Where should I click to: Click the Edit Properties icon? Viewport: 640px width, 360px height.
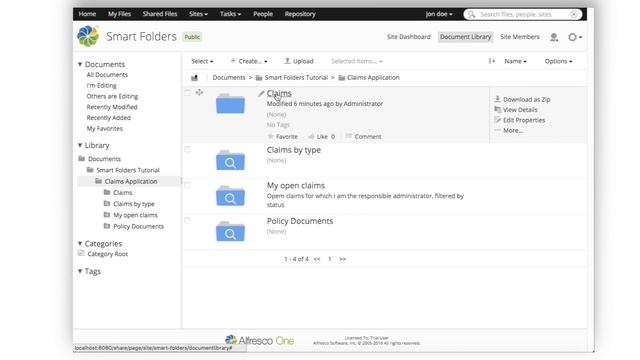pos(498,120)
